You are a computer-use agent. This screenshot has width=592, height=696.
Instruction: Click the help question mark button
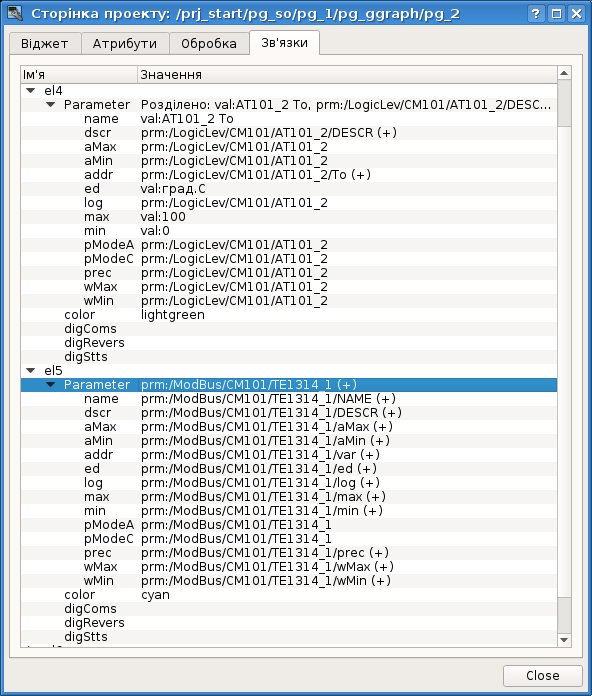(x=536, y=14)
